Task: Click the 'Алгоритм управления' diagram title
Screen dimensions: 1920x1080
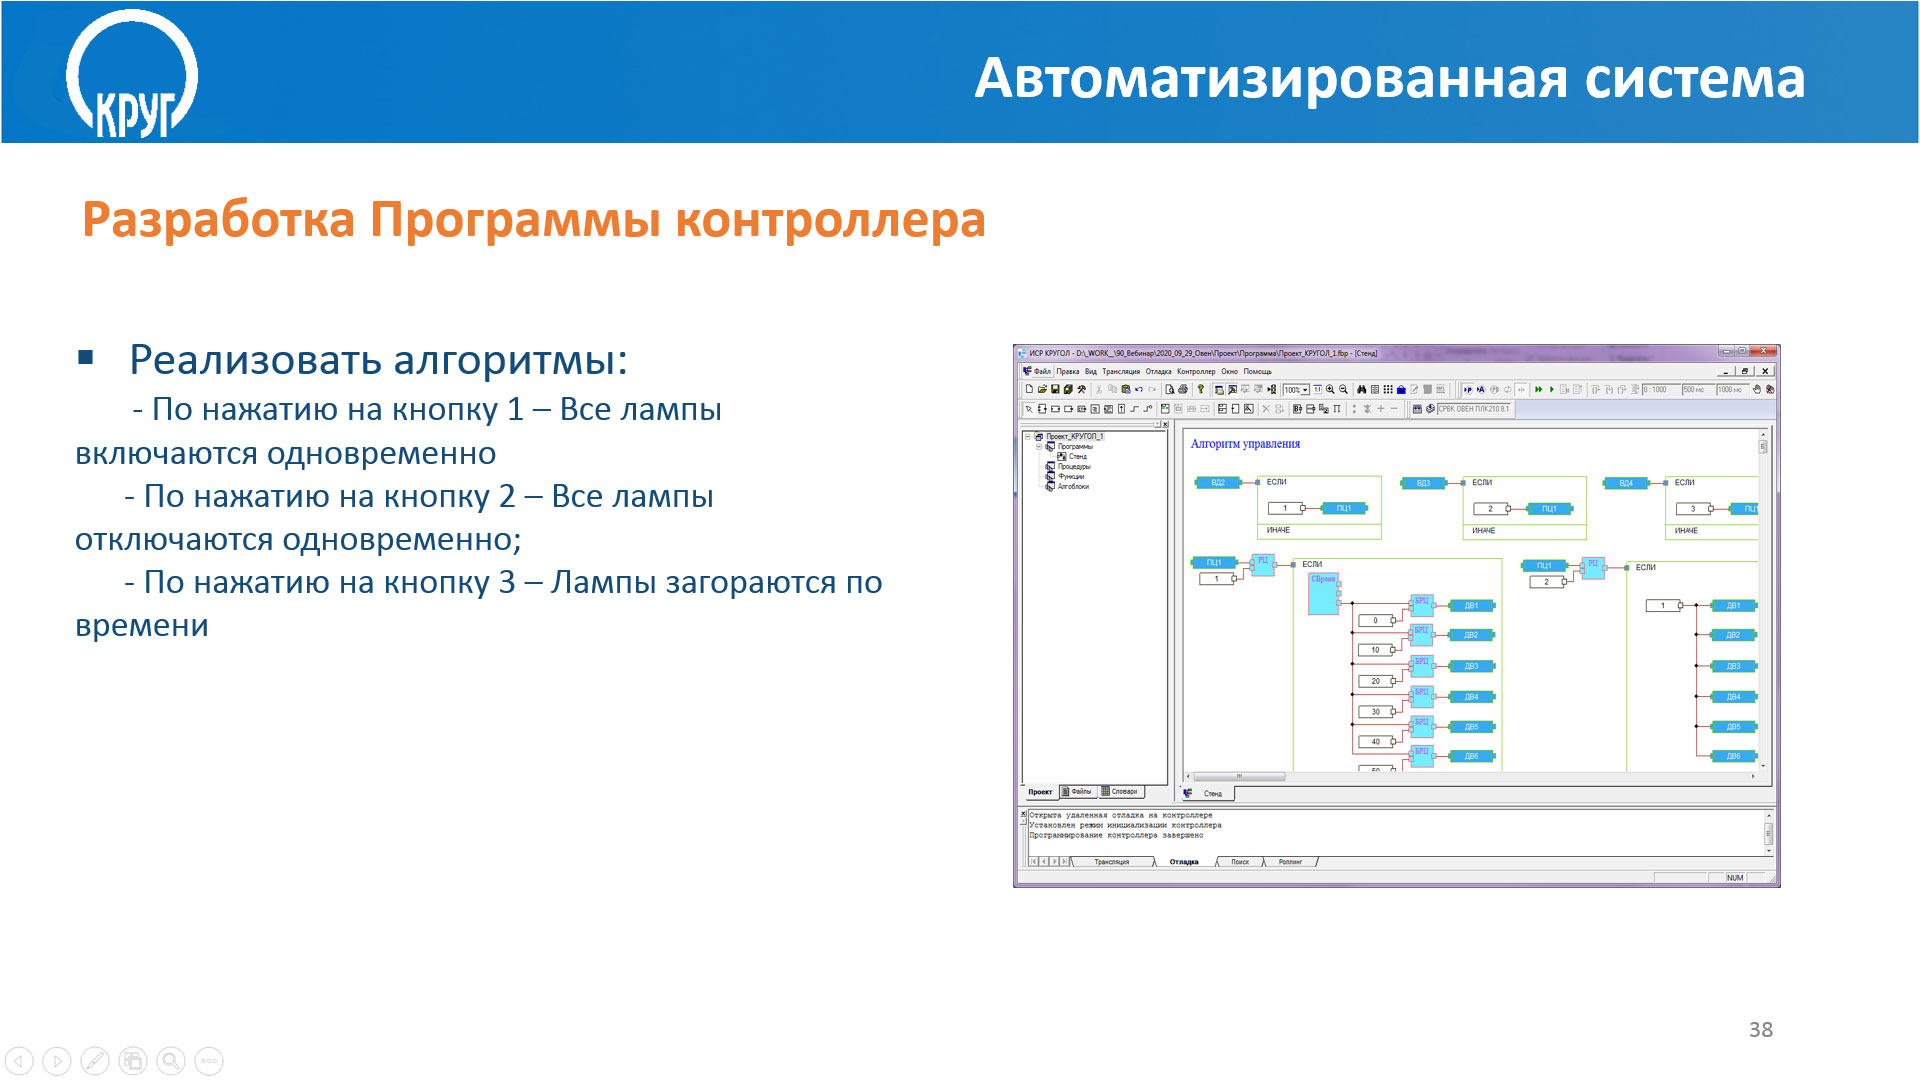Action: click(1245, 444)
